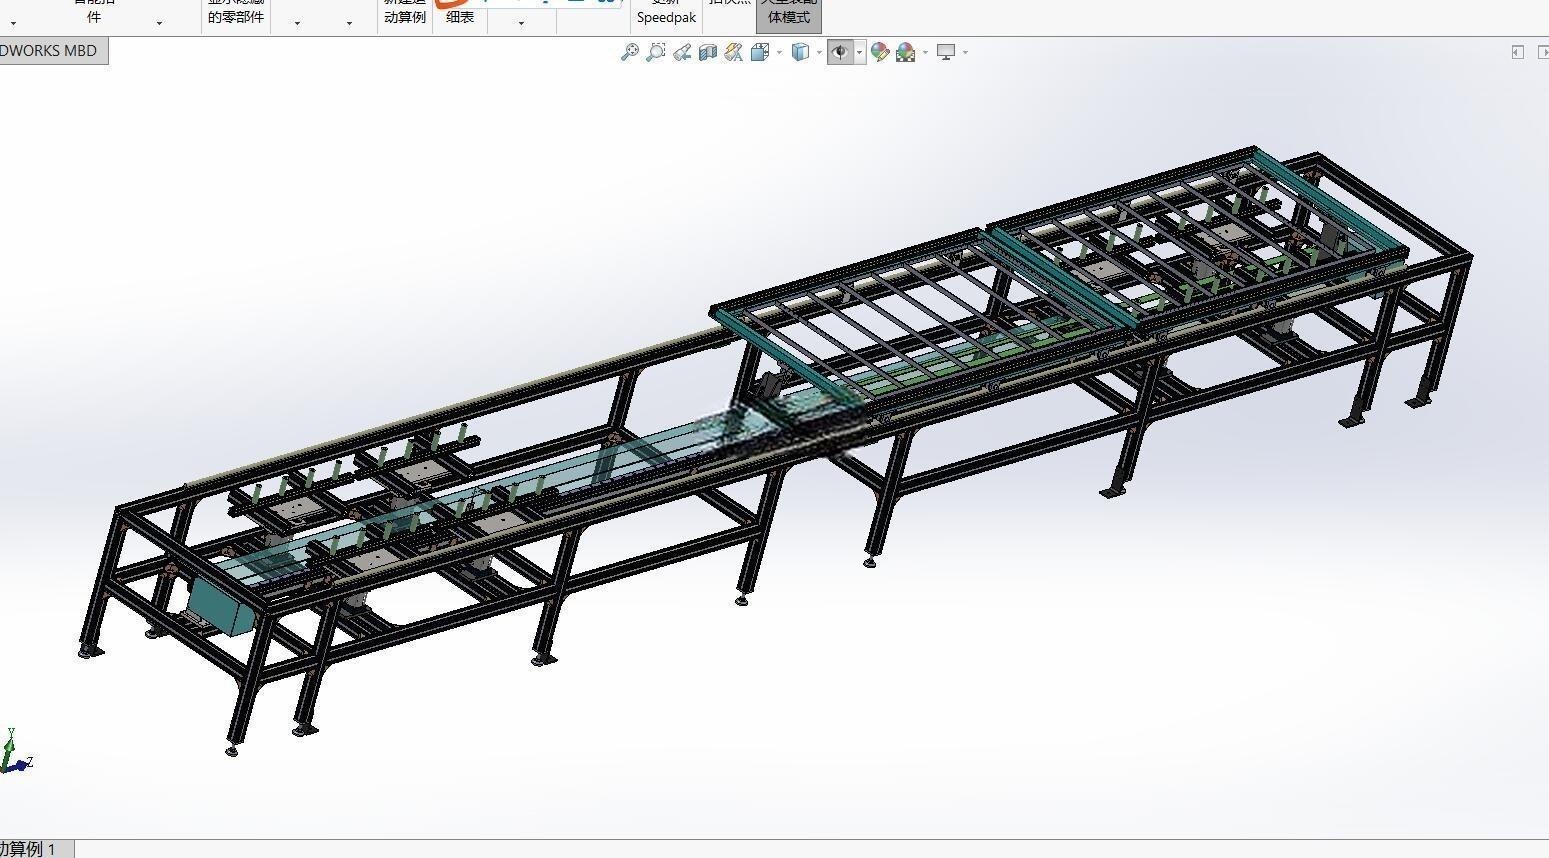Open the Apply Scene dropdown arrow
Image resolution: width=1549 pixels, height=858 pixels.
(x=925, y=52)
